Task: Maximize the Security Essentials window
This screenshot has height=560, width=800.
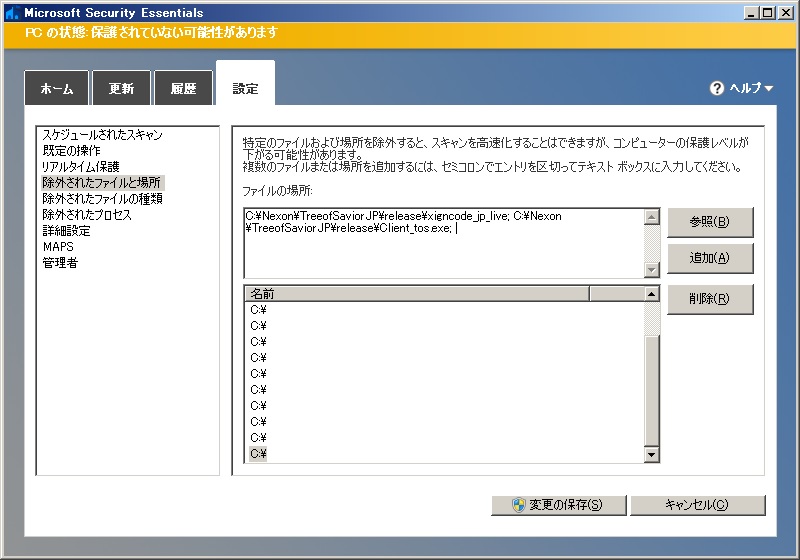Action: click(x=767, y=13)
